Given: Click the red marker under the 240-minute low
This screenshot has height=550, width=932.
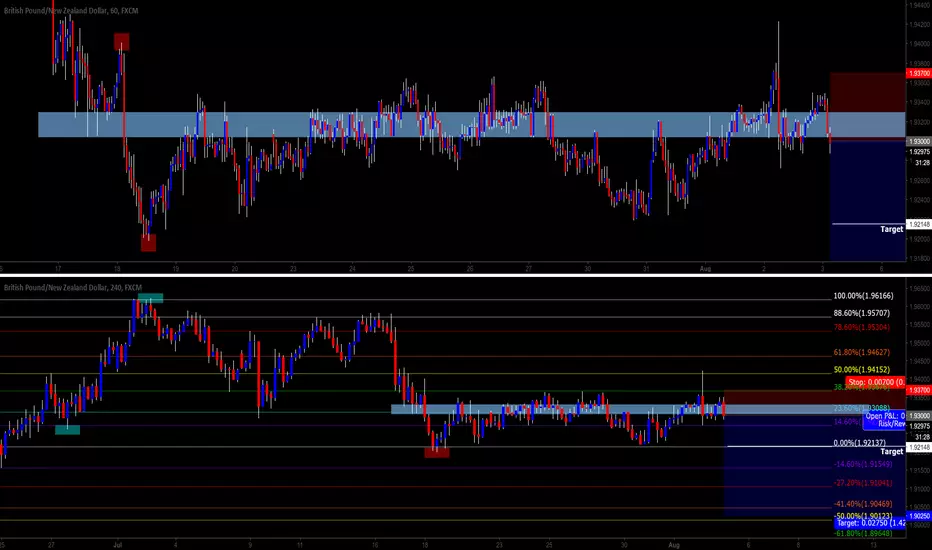Looking at the screenshot, I should 437,452.
